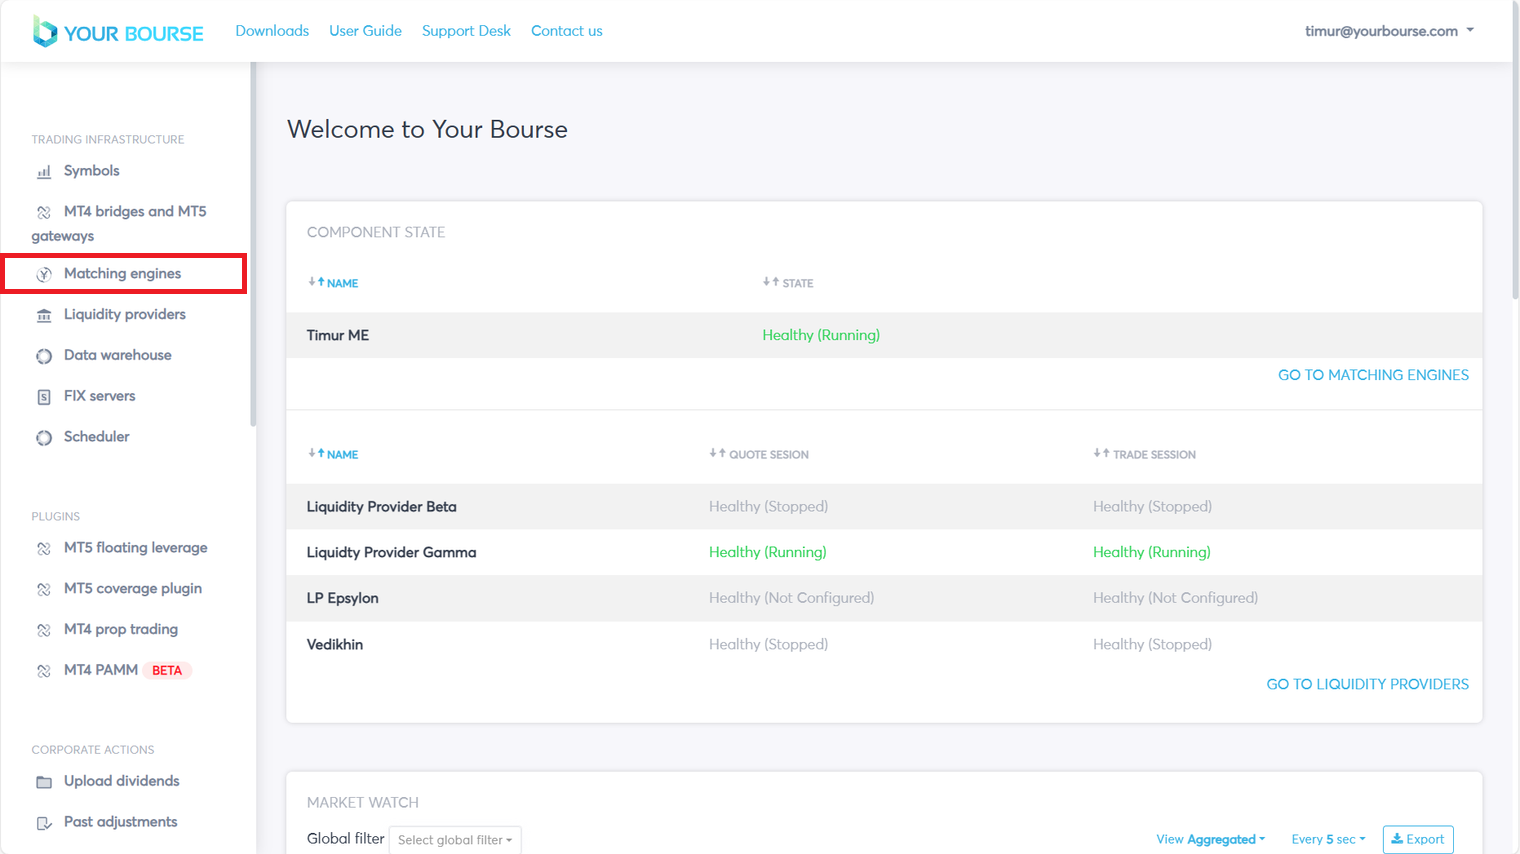Click the Upload dividends folder icon
Screen dimensions: 1520x854
pos(44,782)
